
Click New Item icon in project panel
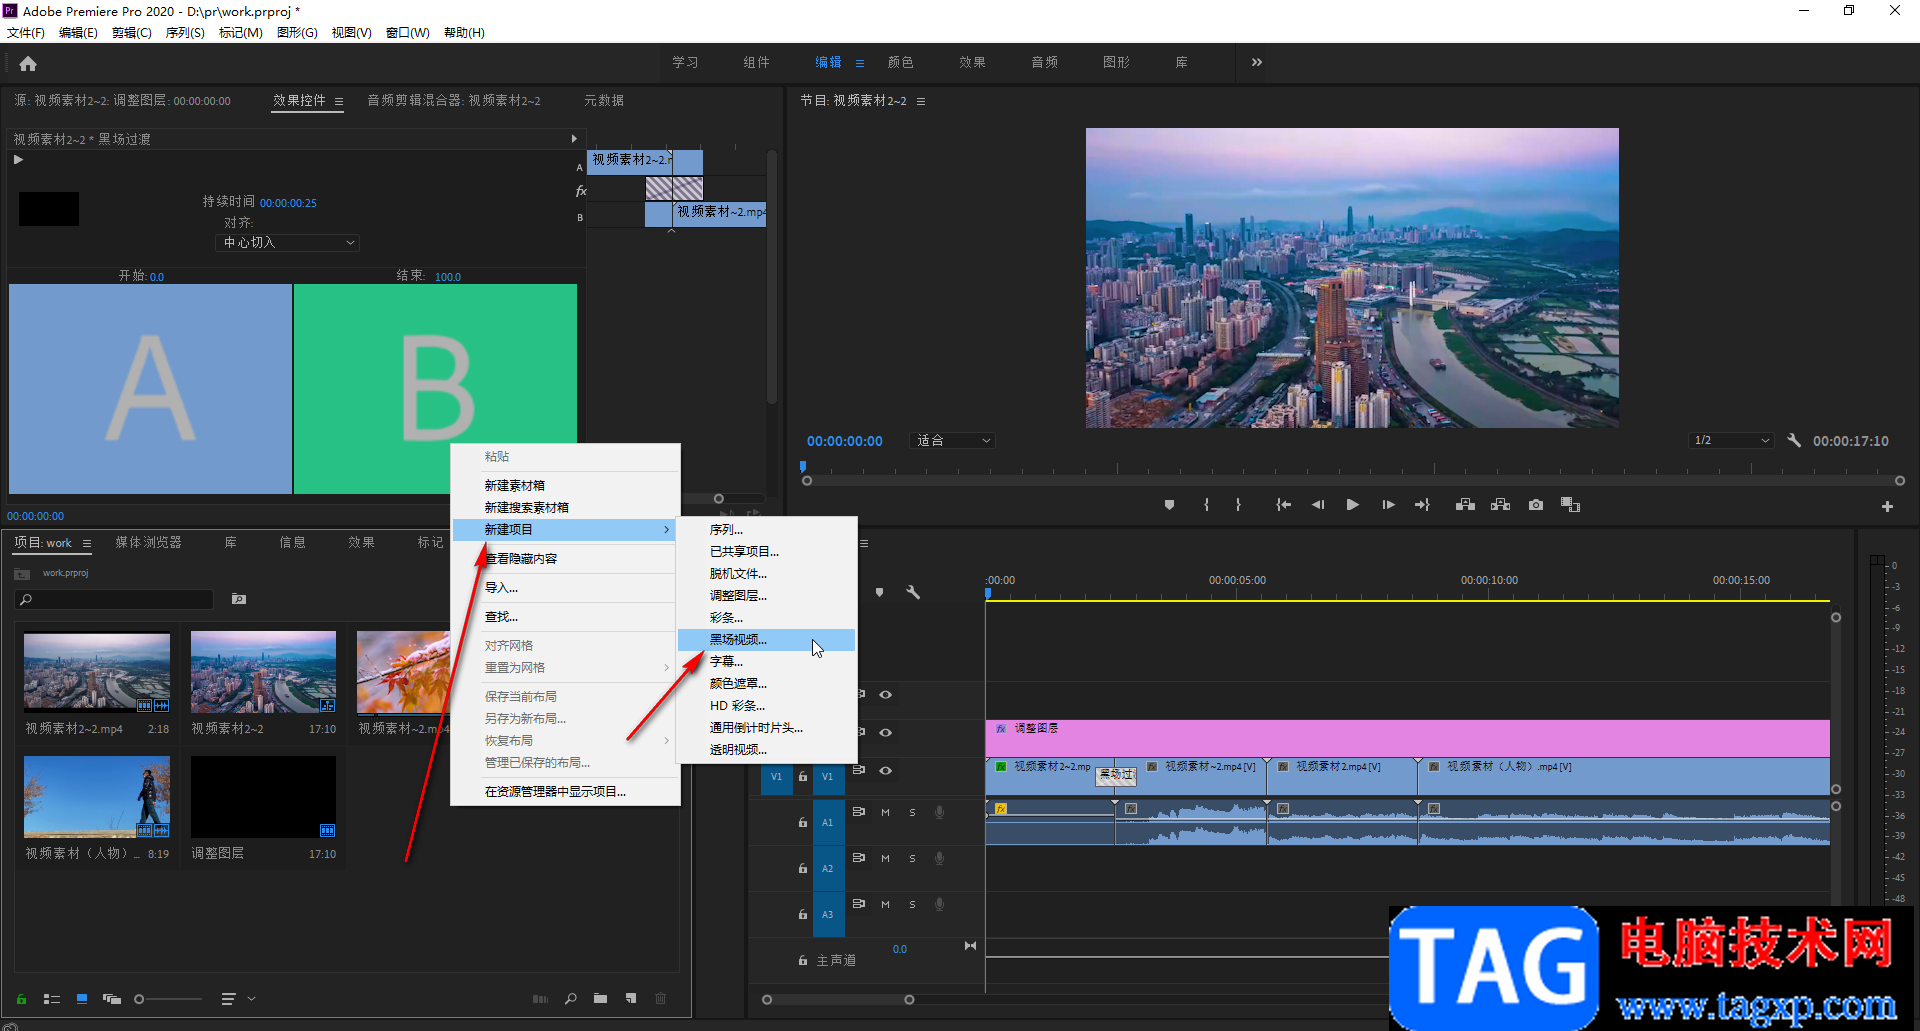click(x=631, y=999)
